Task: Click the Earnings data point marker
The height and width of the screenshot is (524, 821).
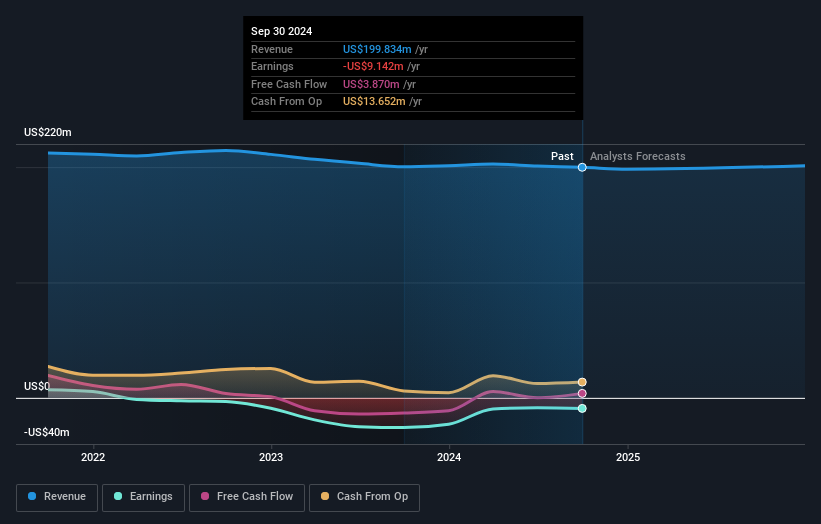Action: pyautogui.click(x=582, y=408)
